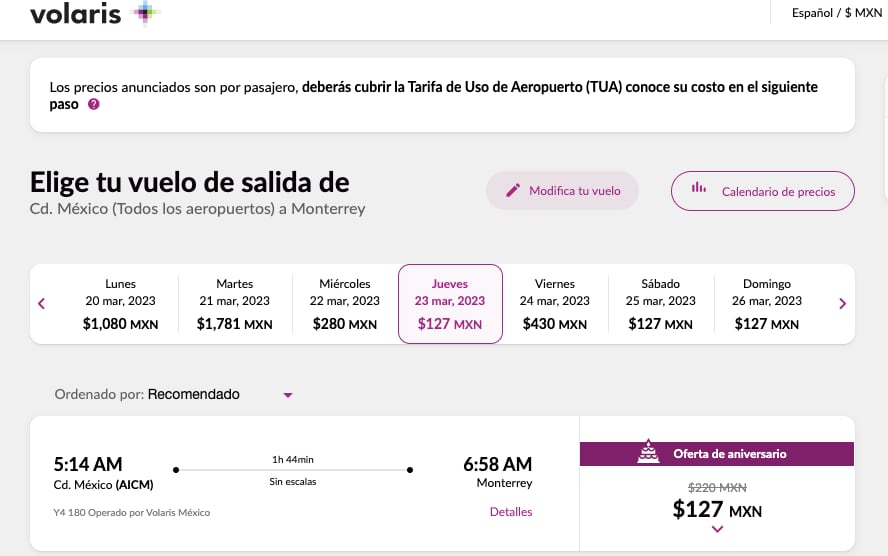
Task: Open the Español / $ MXN language selector
Action: 835,13
